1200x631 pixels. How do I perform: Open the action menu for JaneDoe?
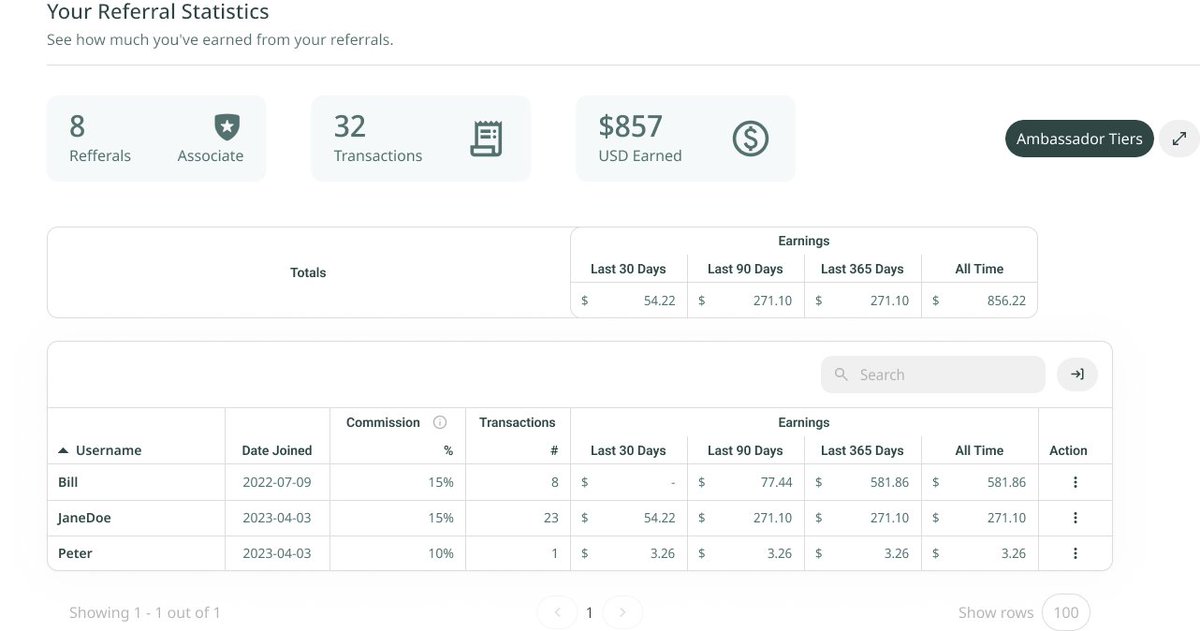[x=1075, y=518]
